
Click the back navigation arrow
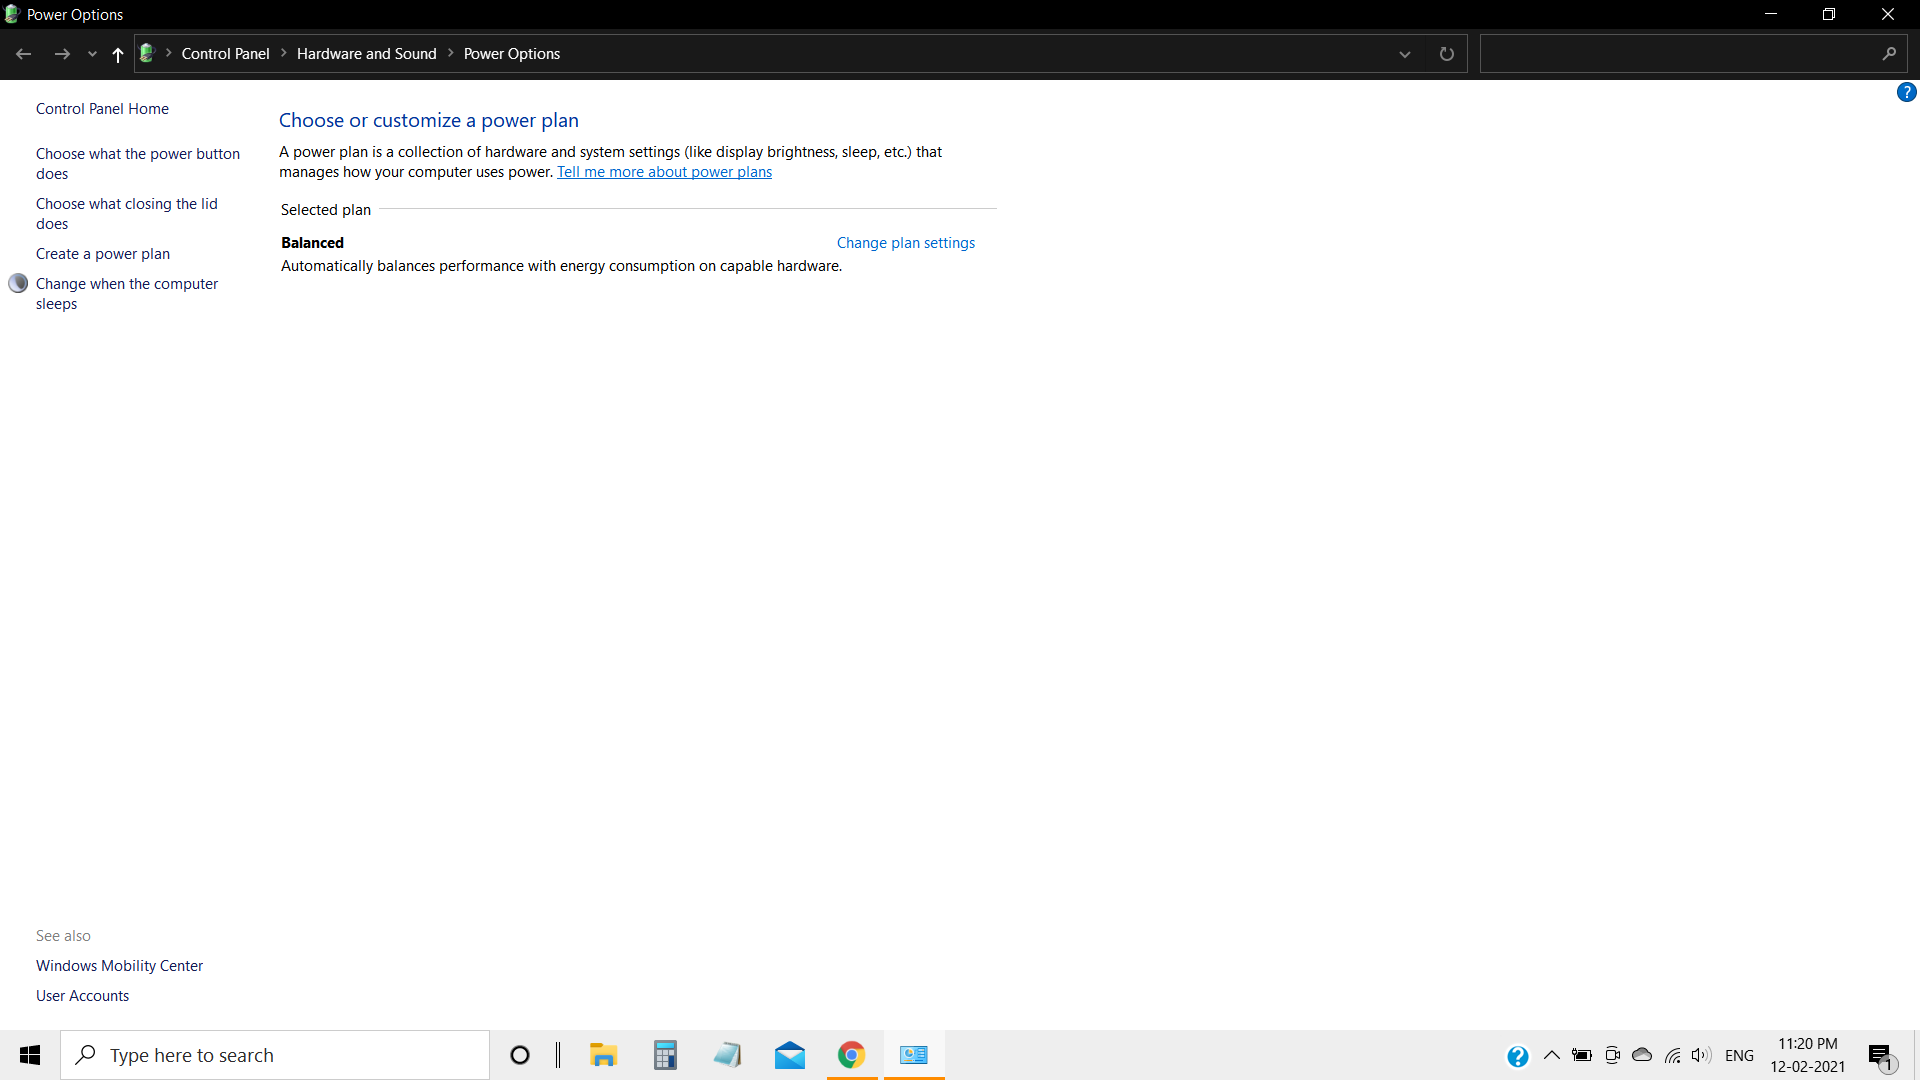pyautogui.click(x=24, y=54)
